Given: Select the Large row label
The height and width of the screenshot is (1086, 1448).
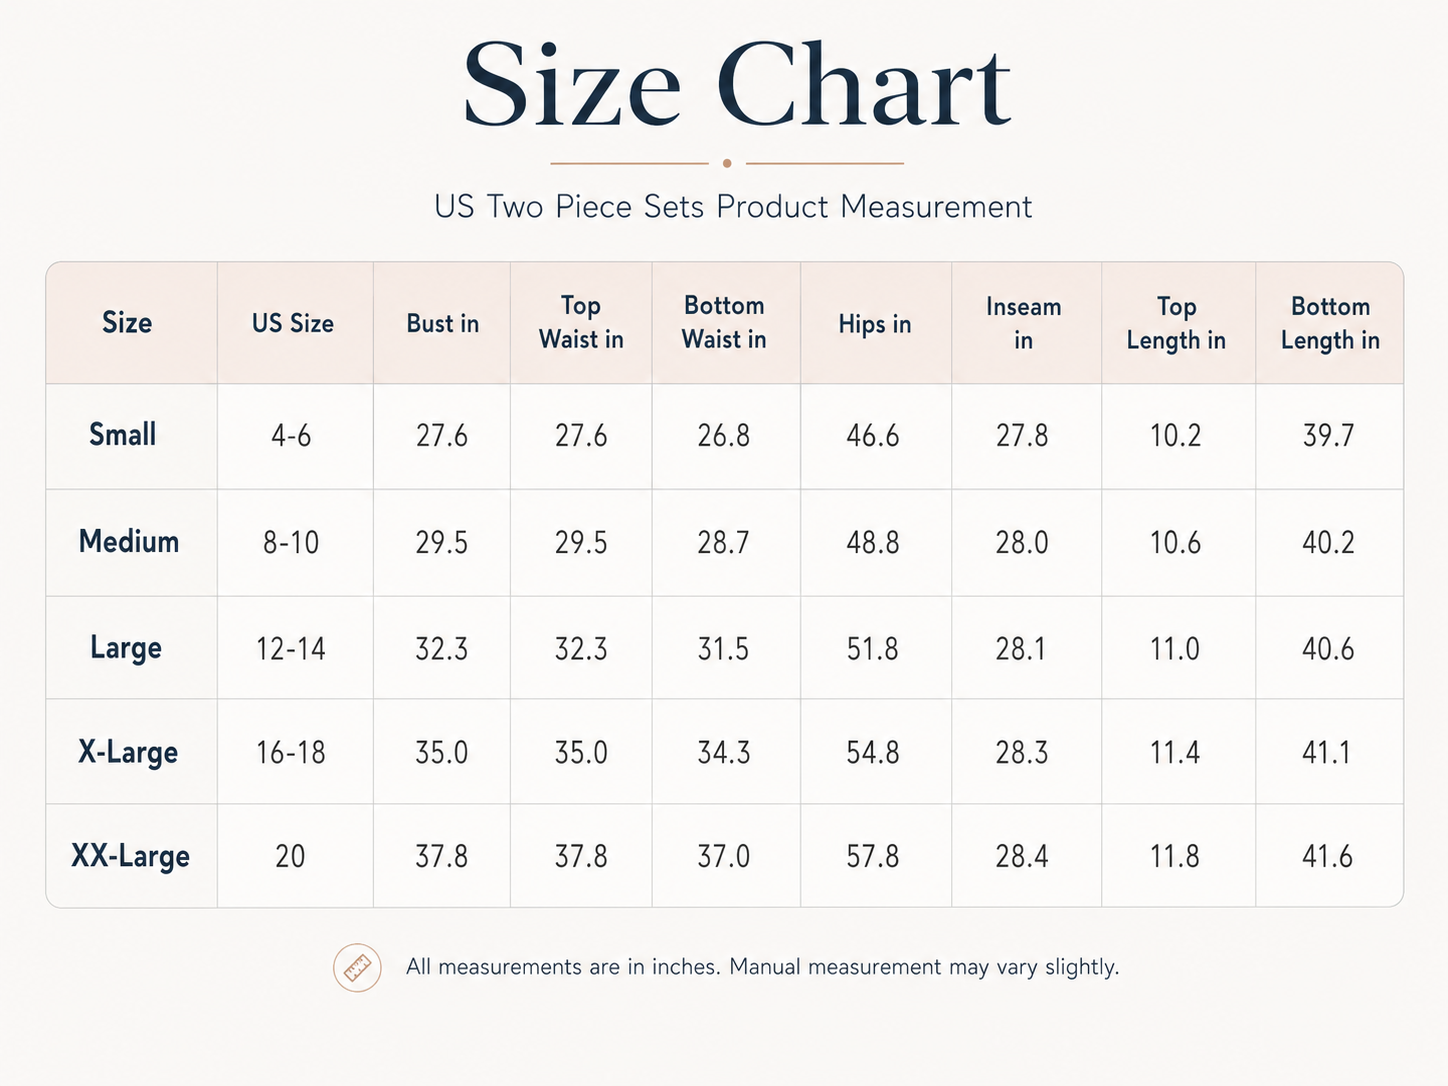Looking at the screenshot, I should point(126,648).
